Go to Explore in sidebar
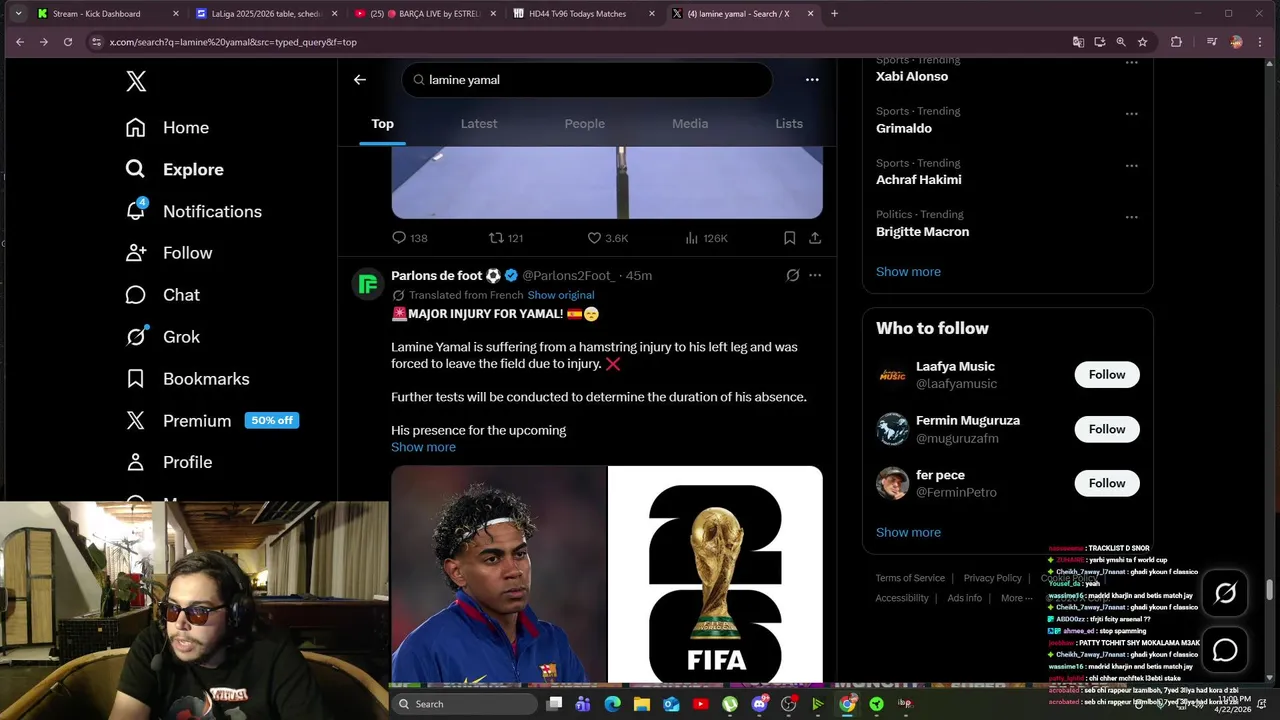 coord(174,170)
